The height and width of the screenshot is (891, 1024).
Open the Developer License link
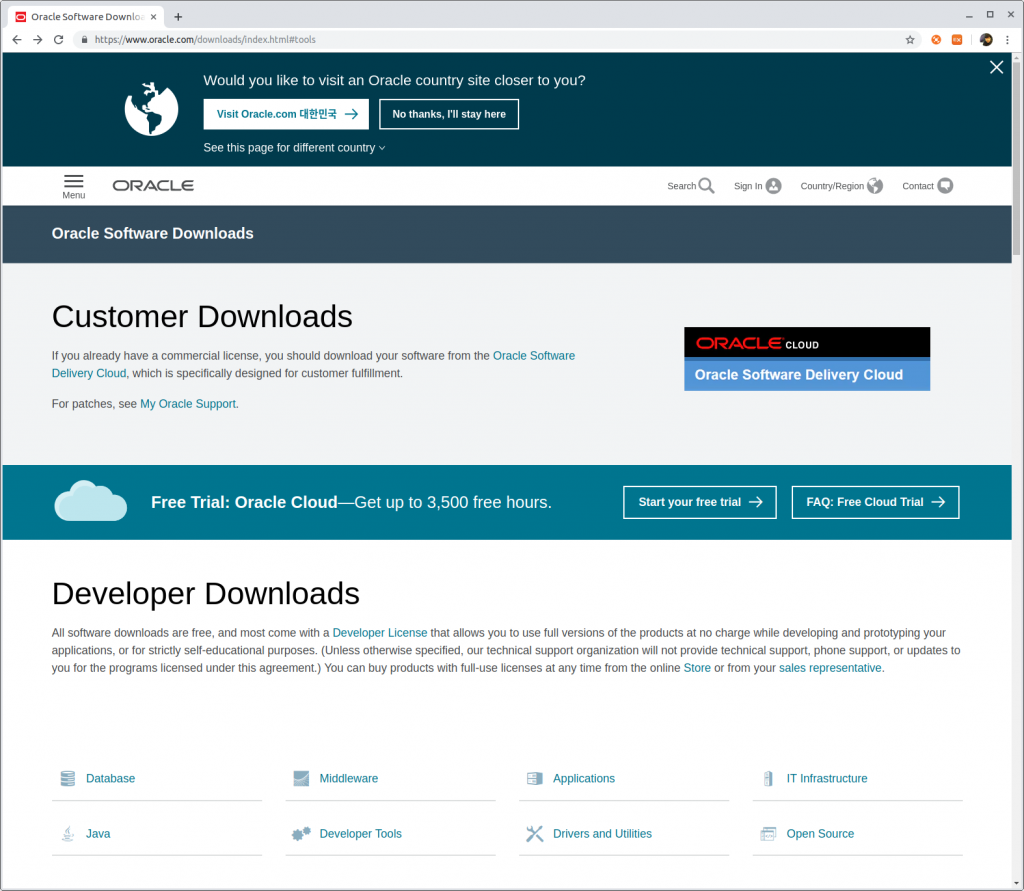(x=379, y=632)
